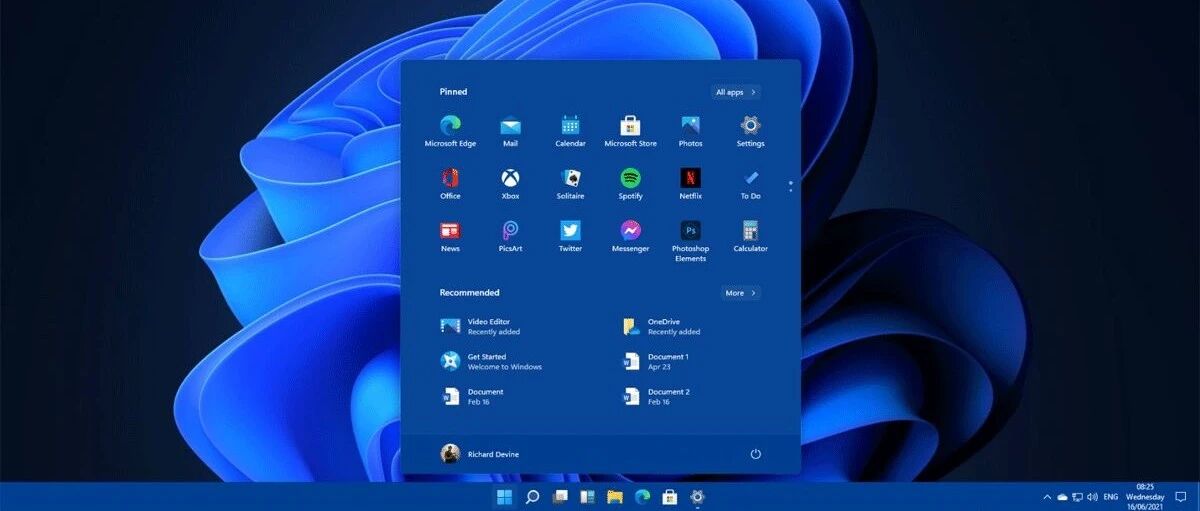Open Richard Devine user account menu
This screenshot has height=511, width=1200.
click(x=480, y=454)
